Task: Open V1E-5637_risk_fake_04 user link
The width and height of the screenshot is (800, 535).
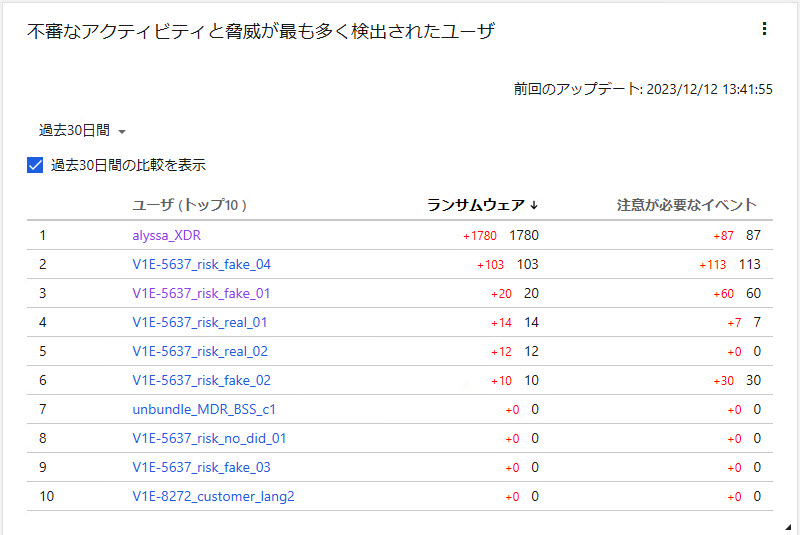Action: [x=201, y=264]
